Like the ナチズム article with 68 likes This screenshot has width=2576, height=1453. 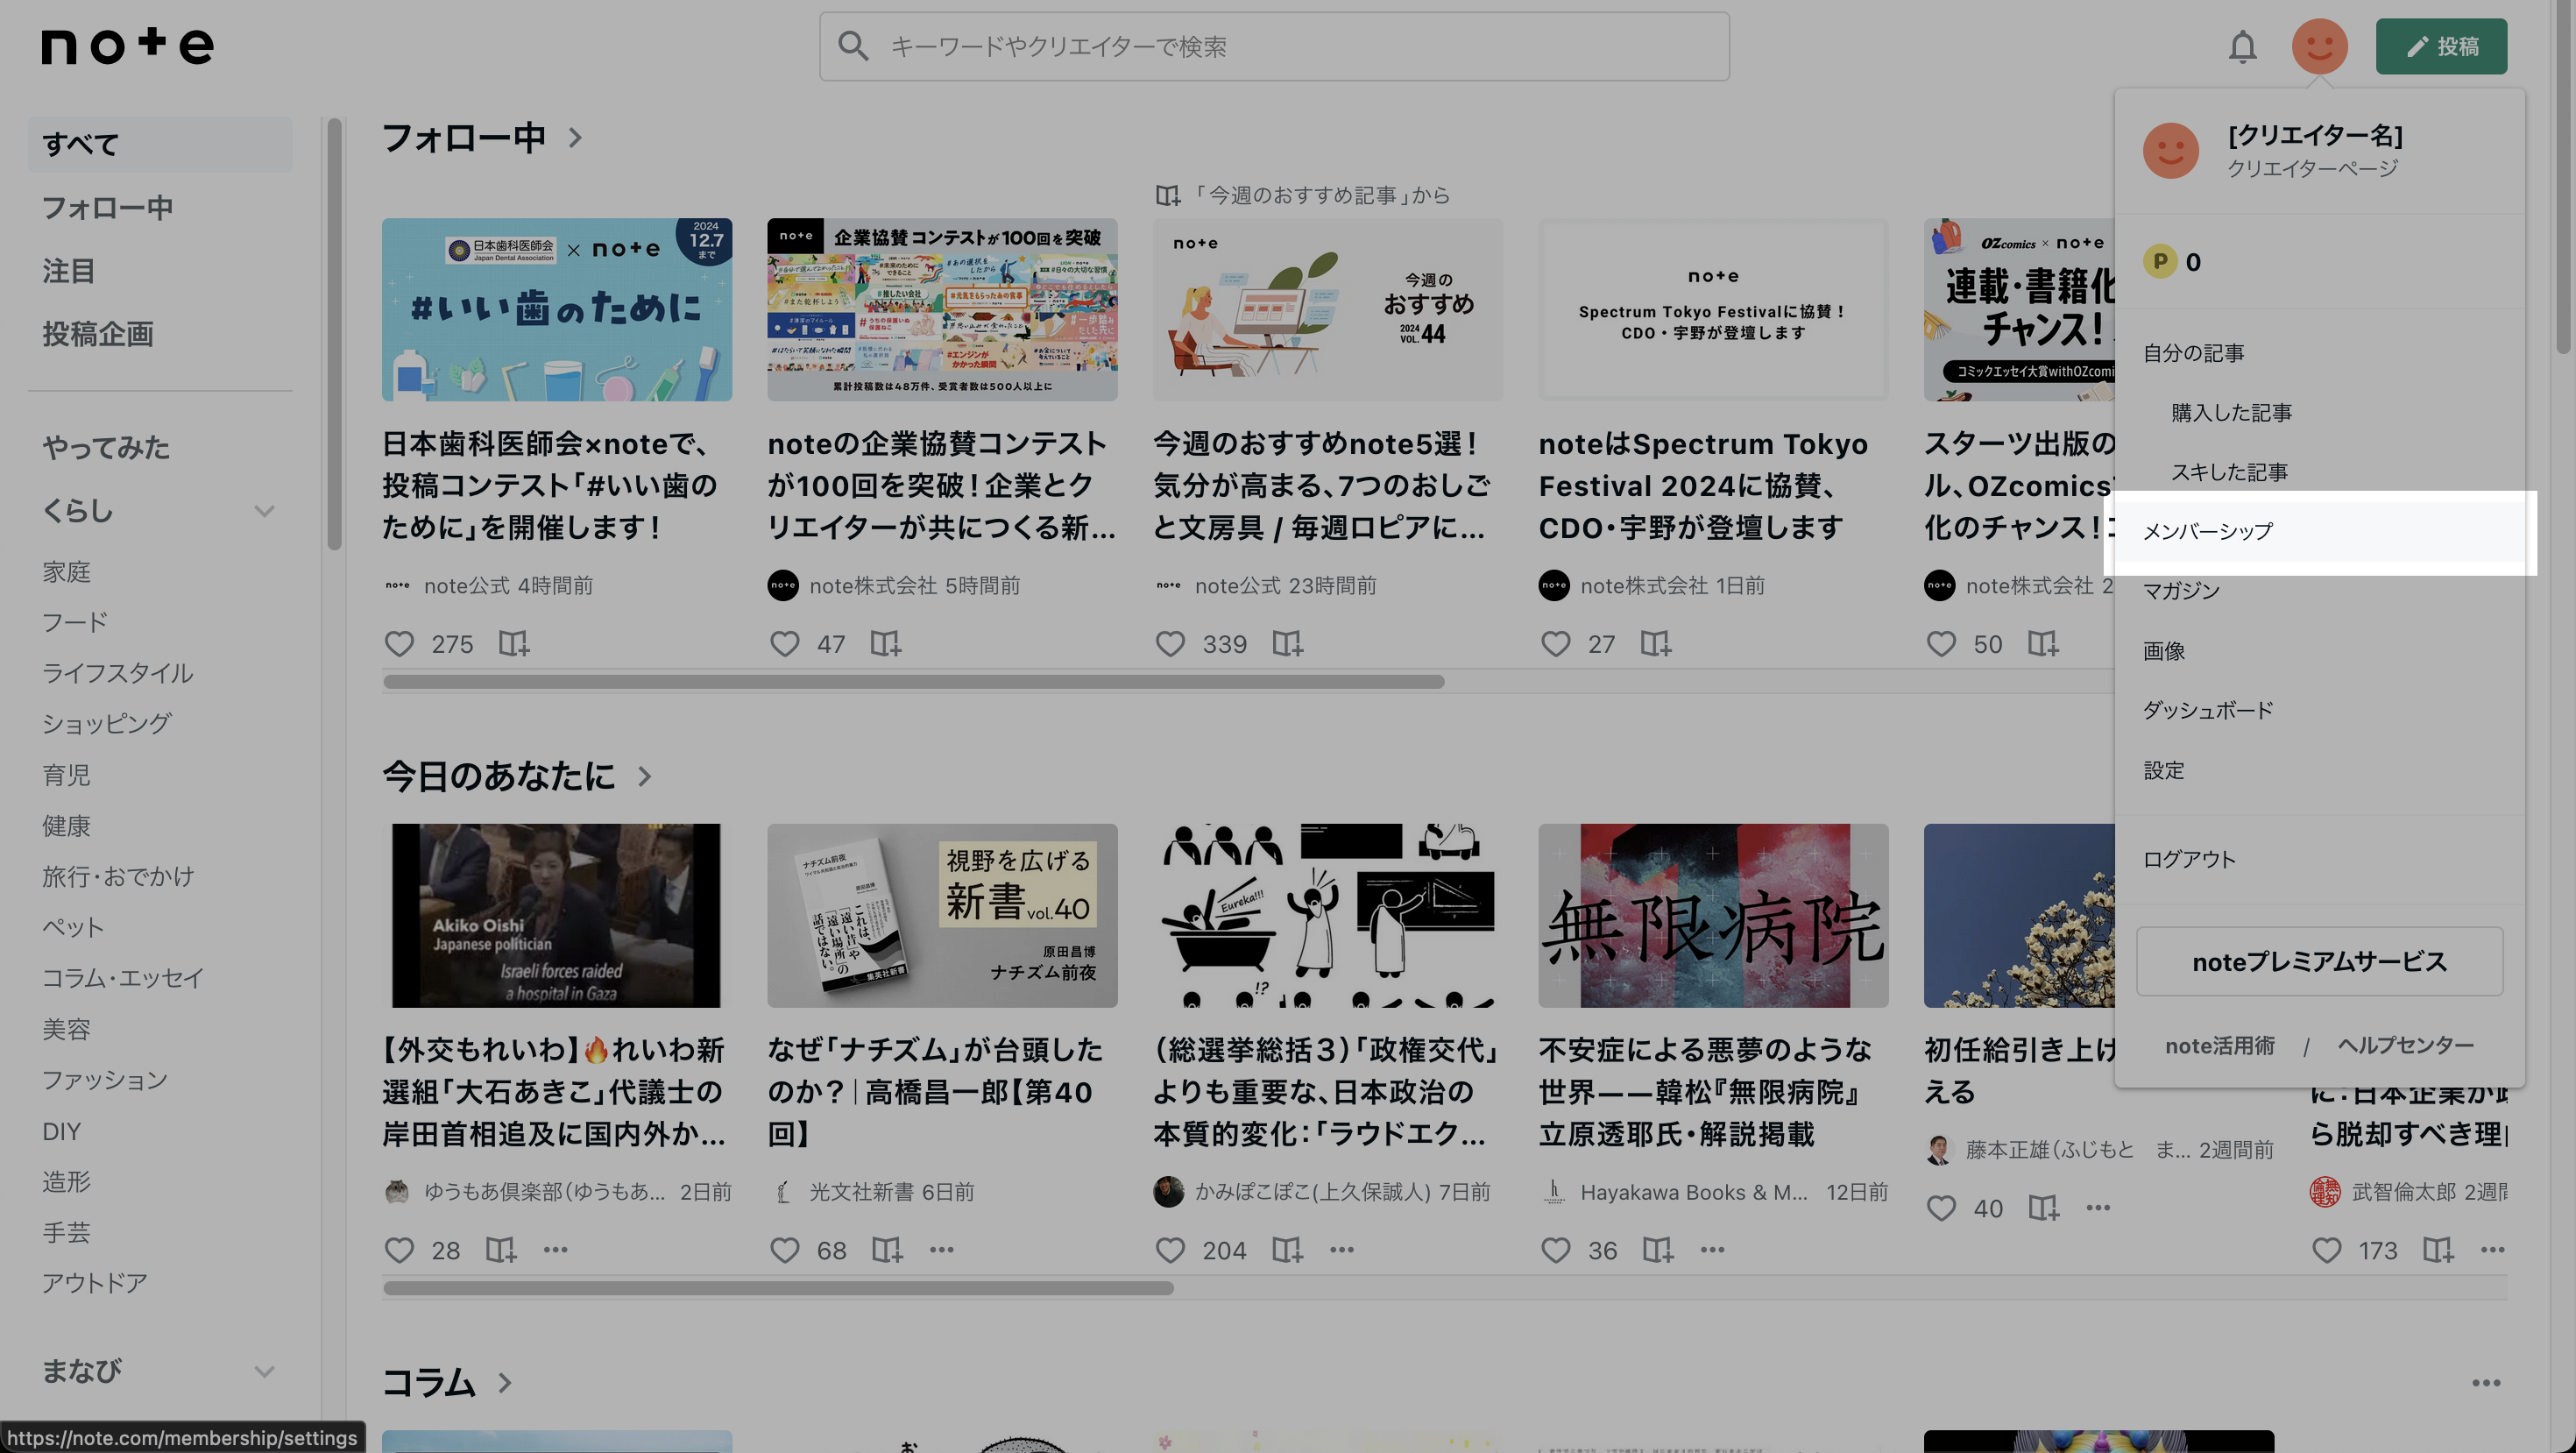click(x=784, y=1250)
